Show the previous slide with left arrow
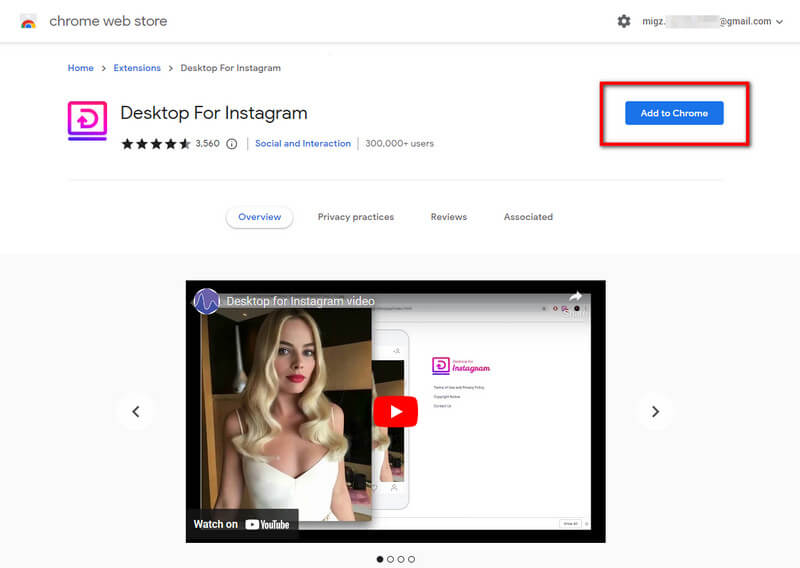Screen dimensions: 800x568 click(136, 411)
